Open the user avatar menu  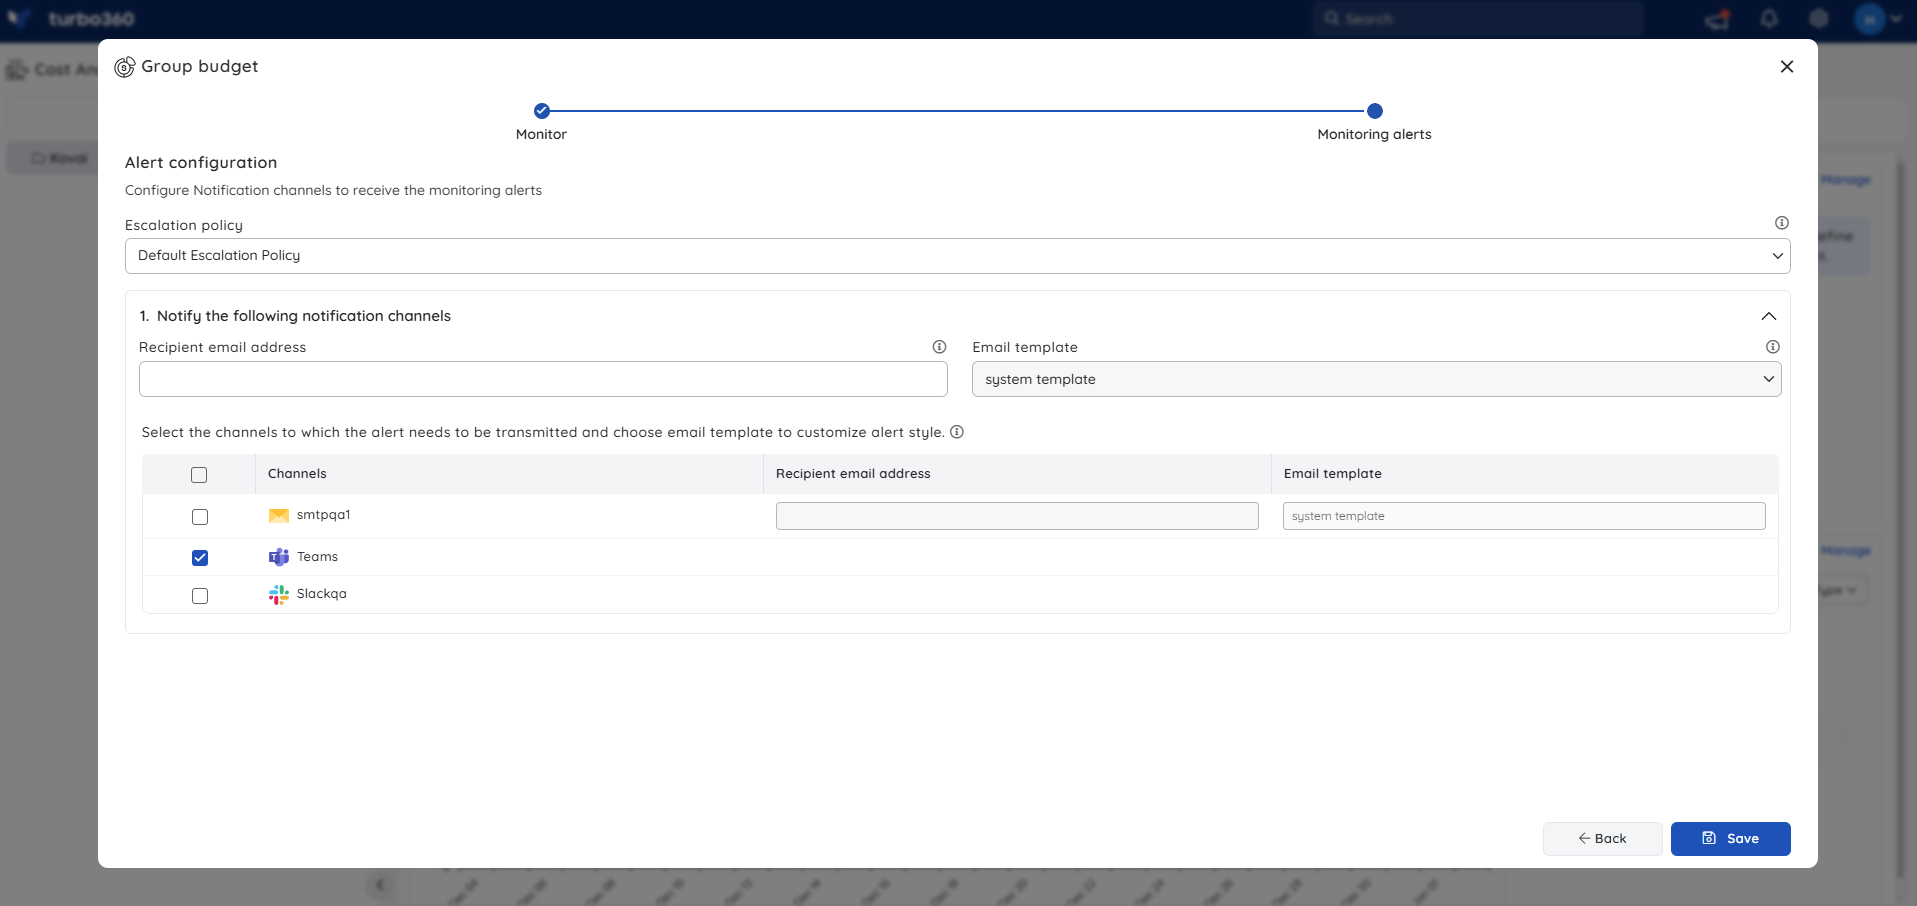(x=1877, y=19)
